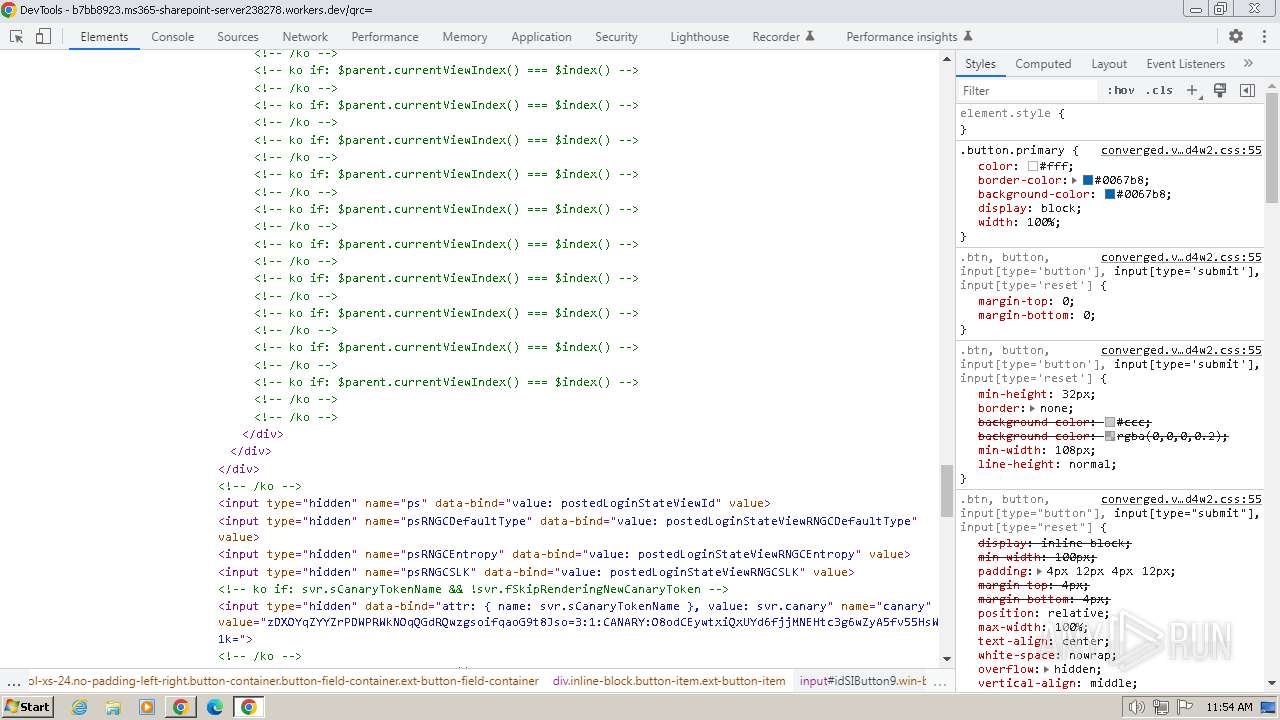Select the hidden input name="ps" node

coord(494,503)
